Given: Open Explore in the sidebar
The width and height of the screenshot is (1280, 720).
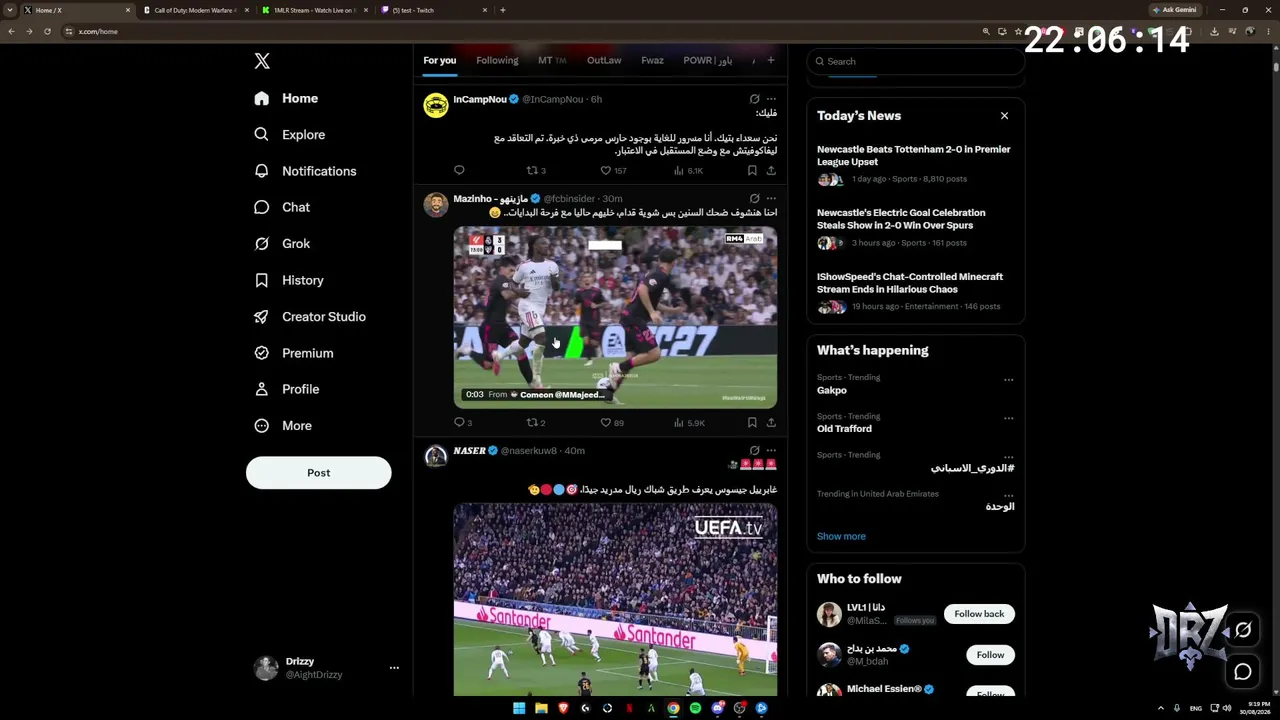Looking at the screenshot, I should 289,135.
